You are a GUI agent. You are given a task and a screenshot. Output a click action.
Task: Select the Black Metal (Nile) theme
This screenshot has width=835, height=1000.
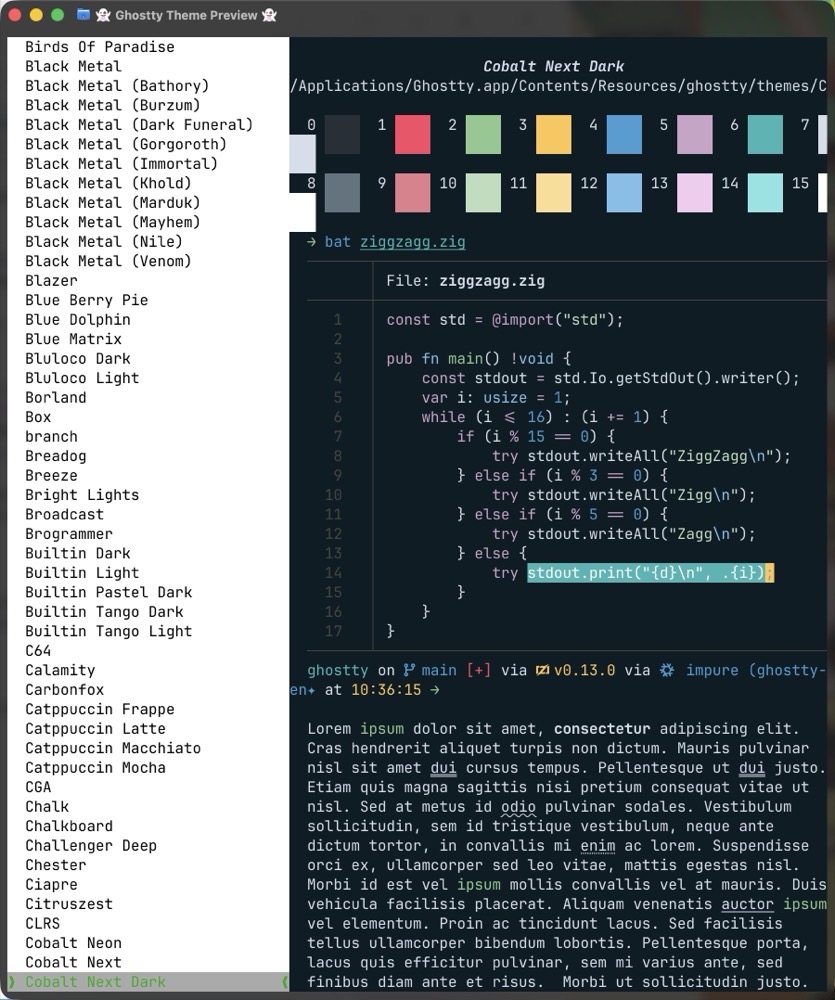[x=104, y=242]
